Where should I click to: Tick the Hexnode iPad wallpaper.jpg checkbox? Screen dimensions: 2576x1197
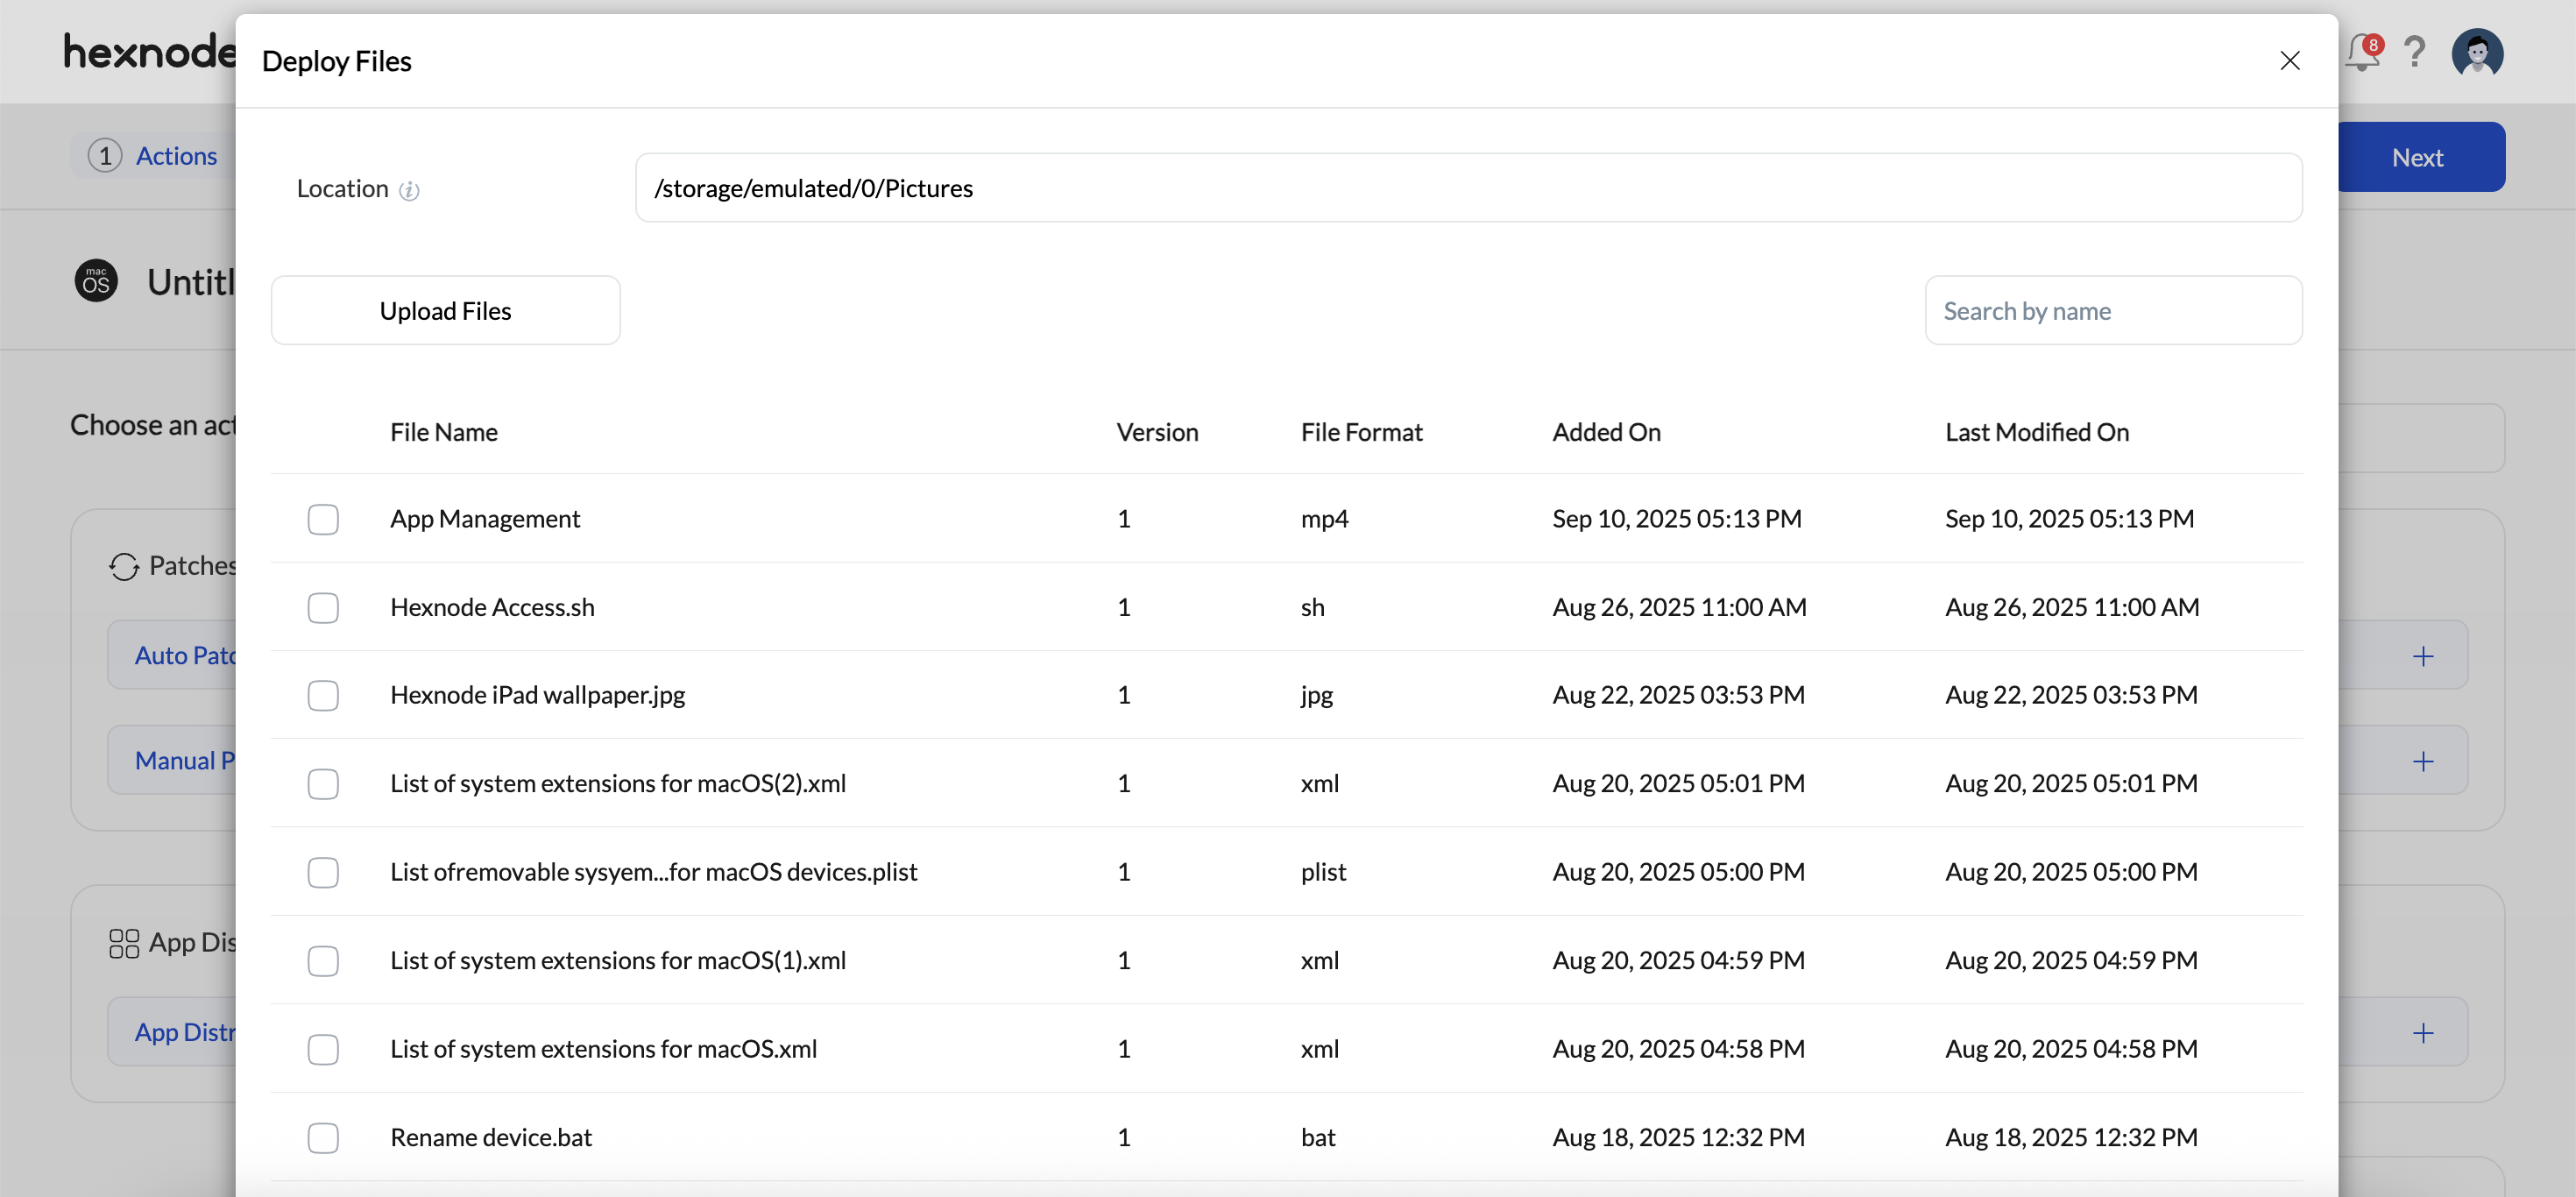(x=323, y=695)
